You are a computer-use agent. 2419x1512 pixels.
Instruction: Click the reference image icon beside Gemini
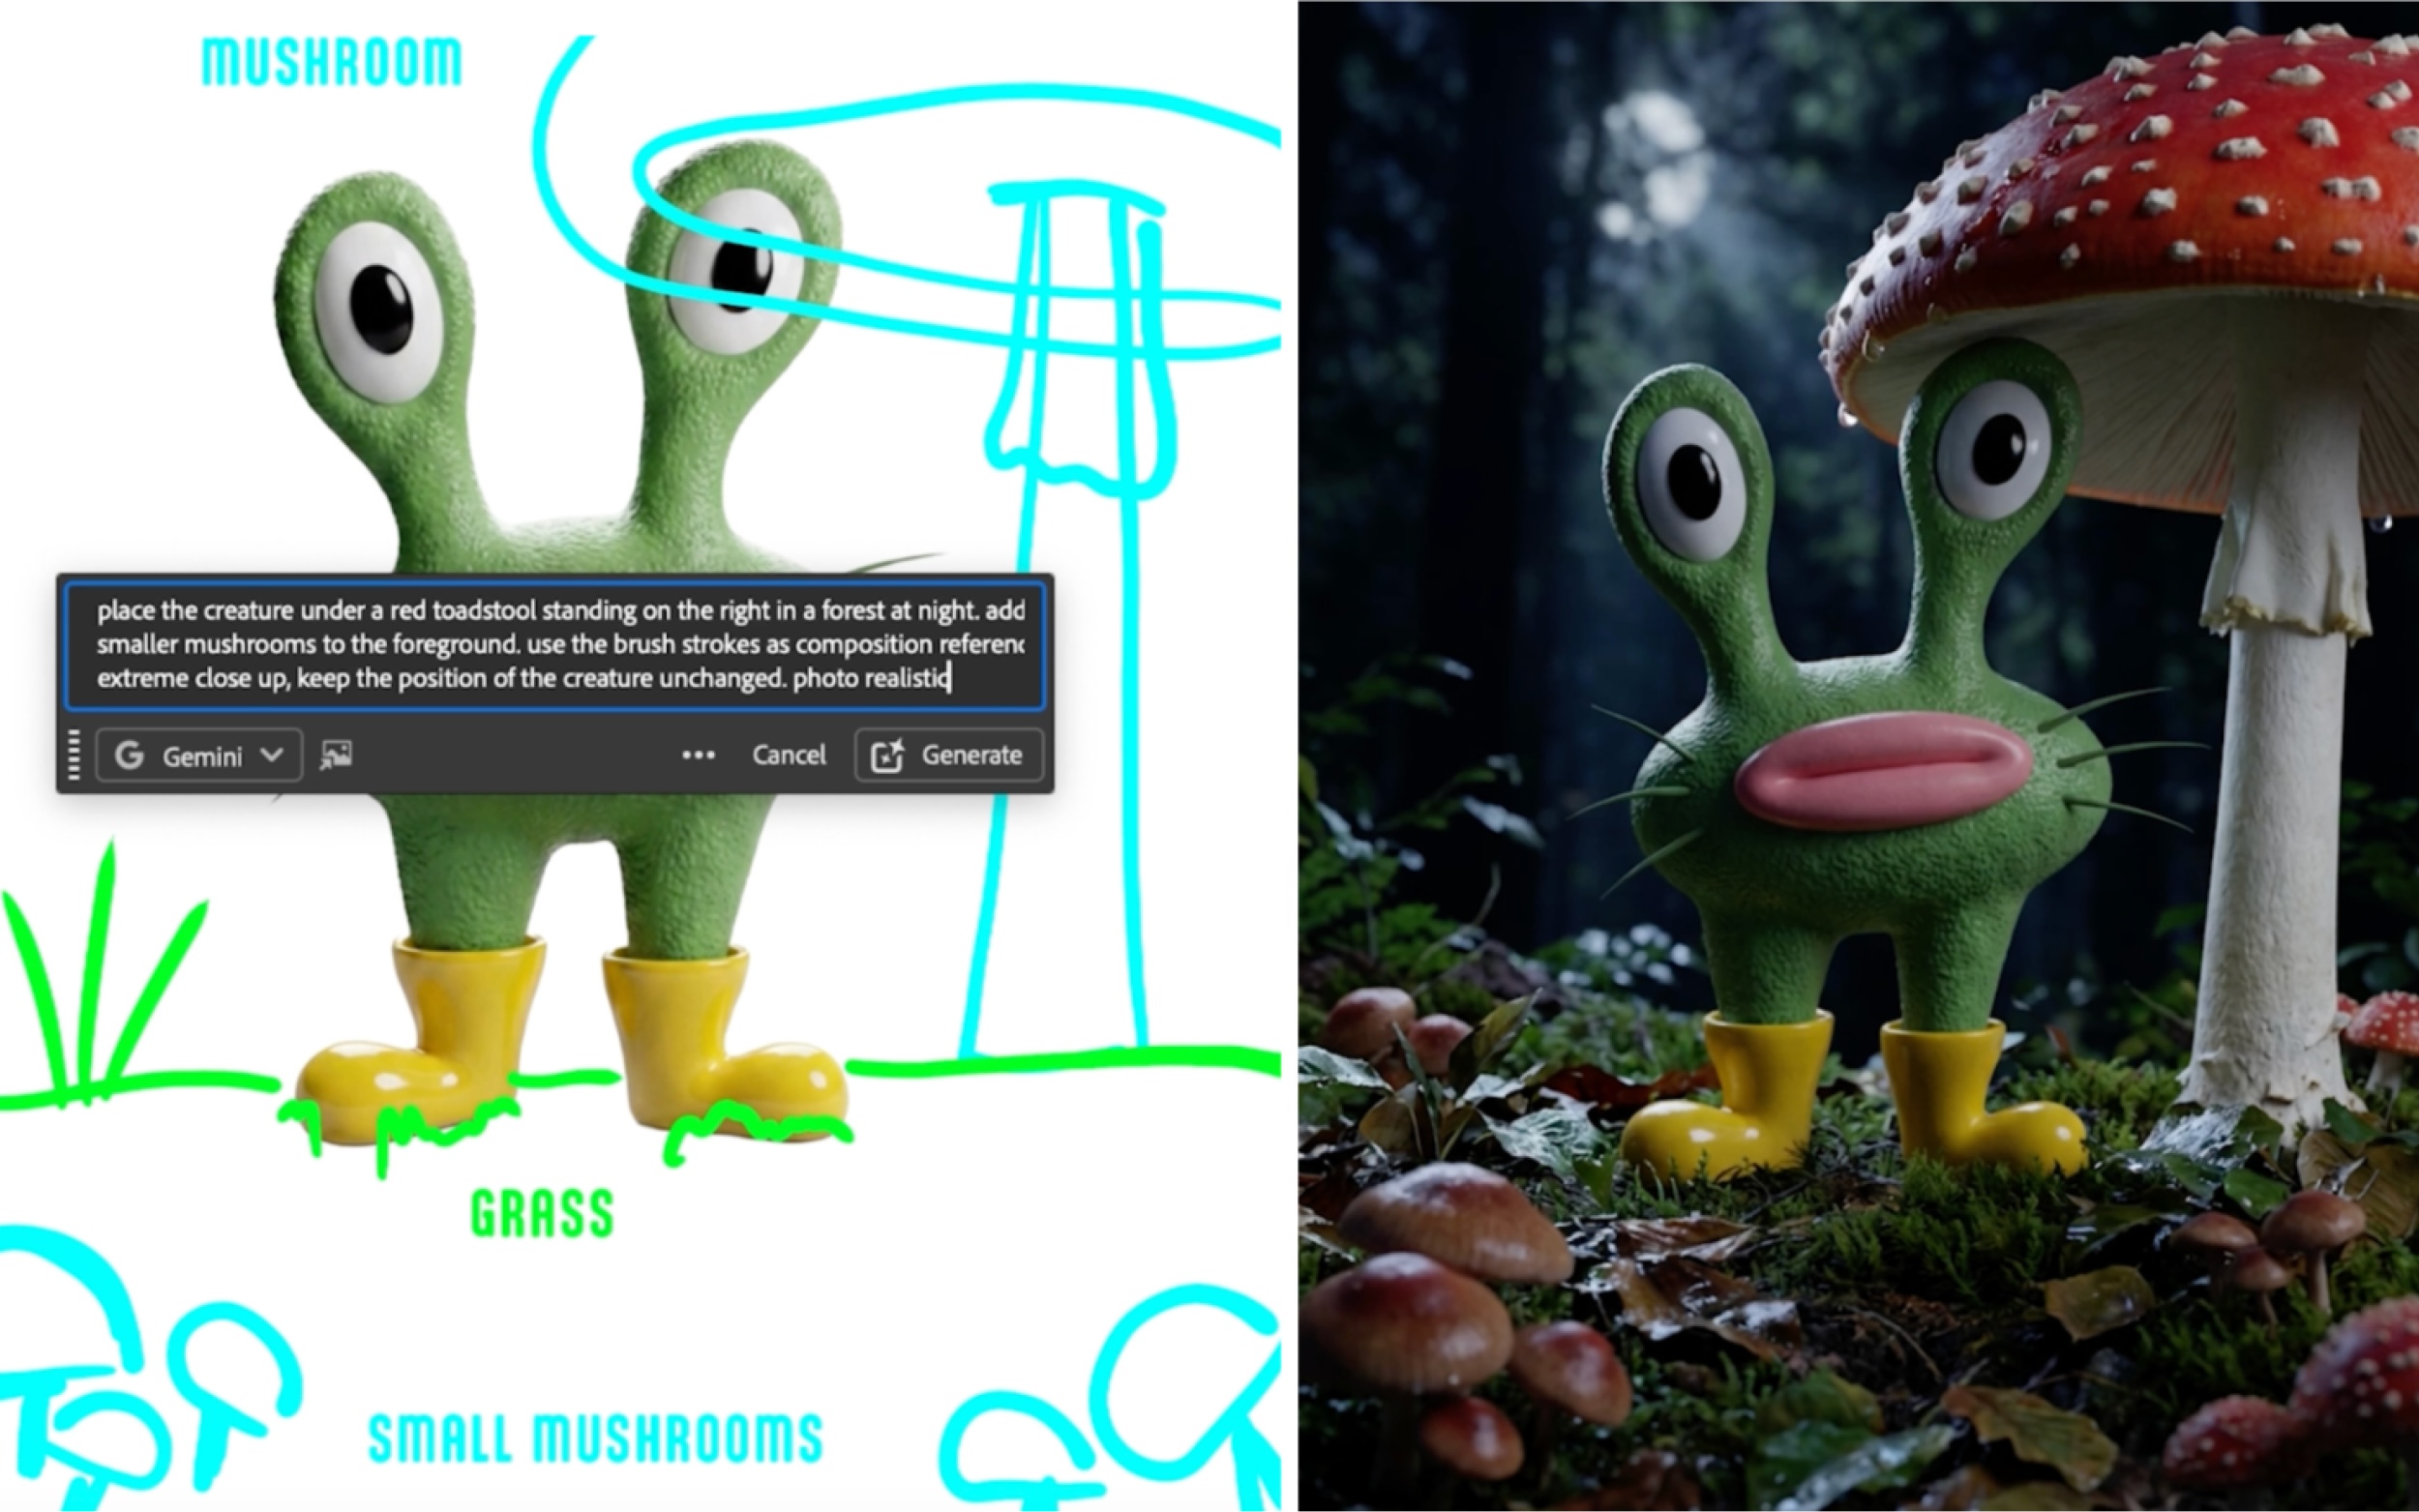pyautogui.click(x=336, y=755)
